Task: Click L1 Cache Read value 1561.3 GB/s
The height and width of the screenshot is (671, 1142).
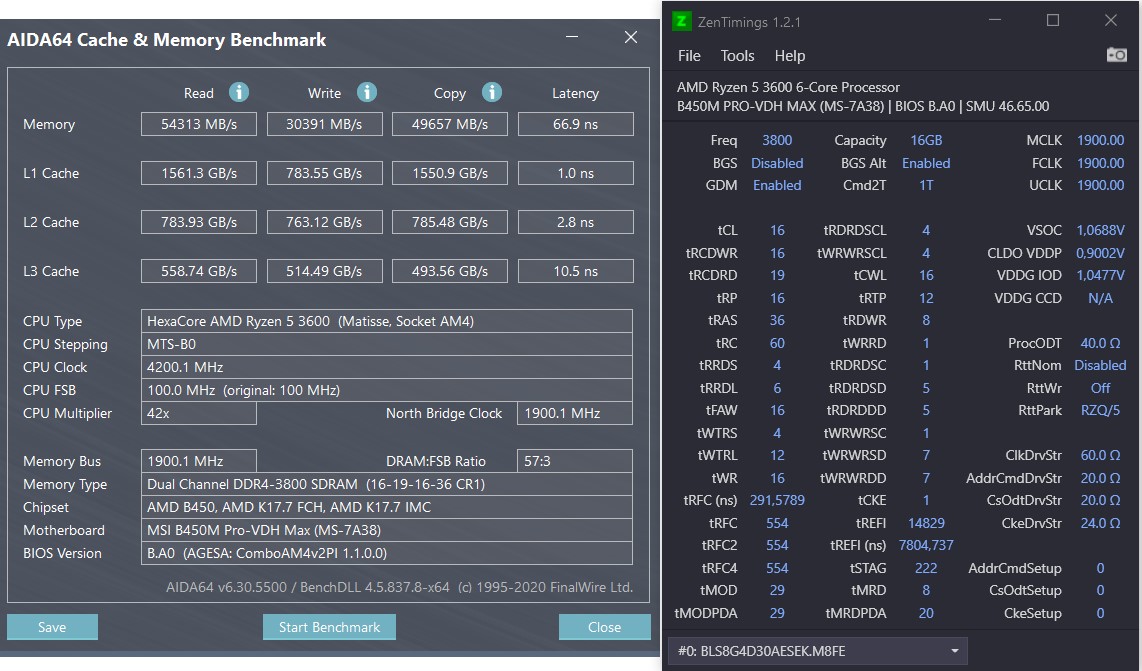Action: coord(199,173)
